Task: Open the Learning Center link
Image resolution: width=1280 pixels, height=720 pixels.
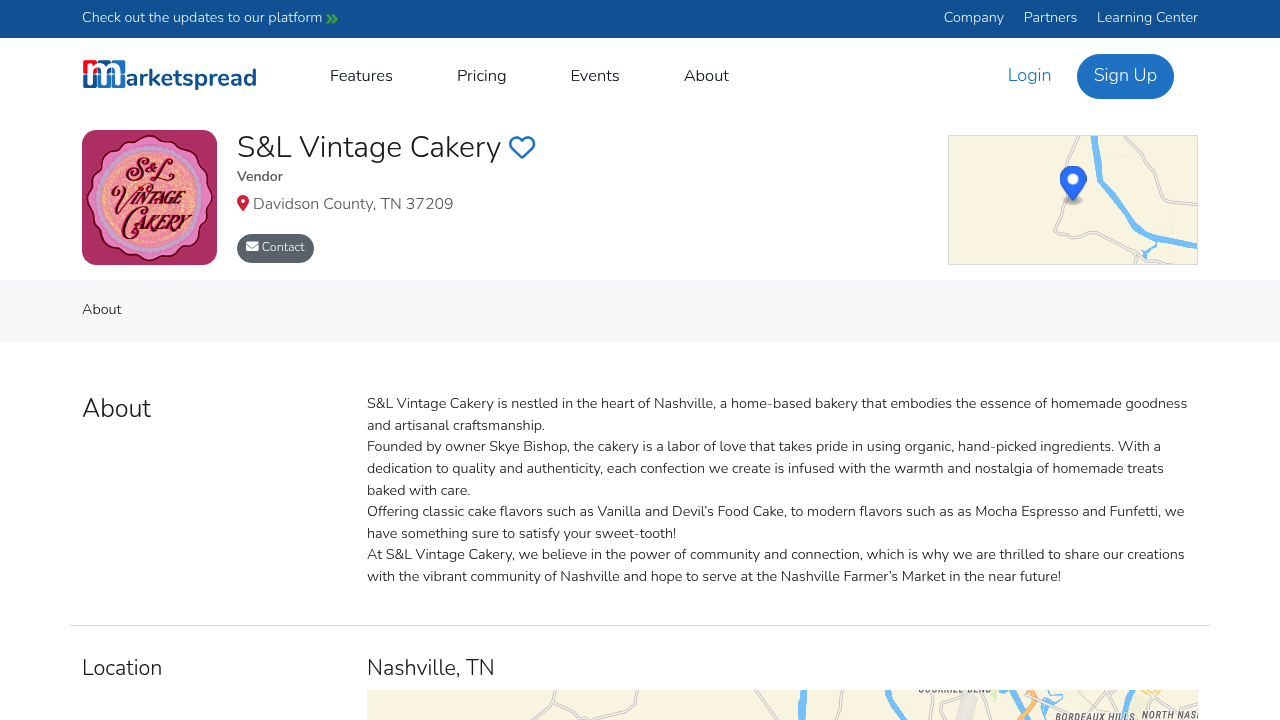Action: tap(1147, 16)
